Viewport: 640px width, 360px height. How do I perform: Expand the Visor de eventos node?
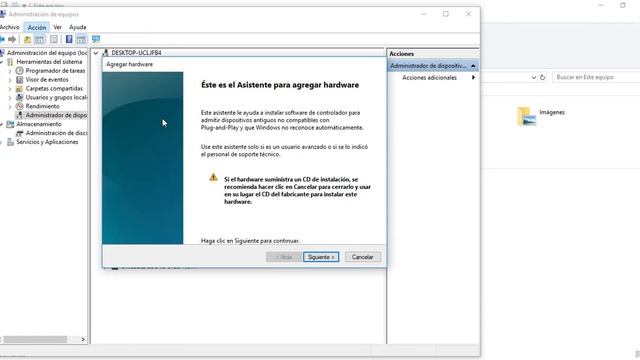(x=10, y=80)
